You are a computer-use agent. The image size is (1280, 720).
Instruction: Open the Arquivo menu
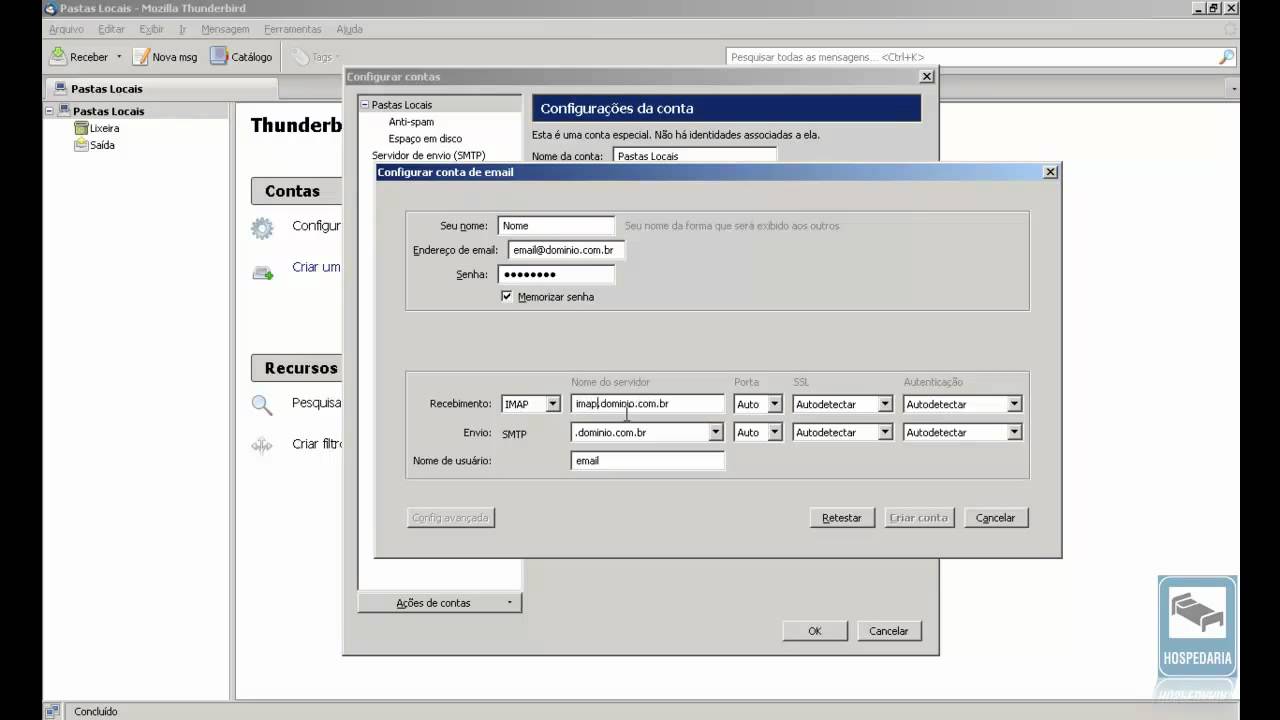tap(66, 29)
